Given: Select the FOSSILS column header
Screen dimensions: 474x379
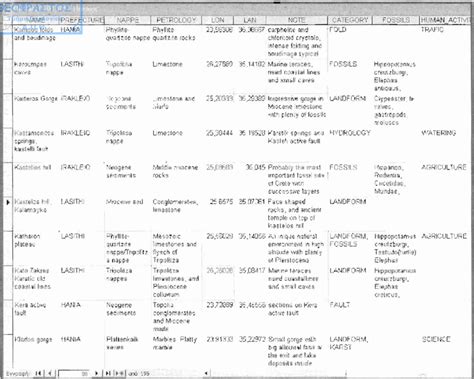Looking at the screenshot, I should pos(396,20).
